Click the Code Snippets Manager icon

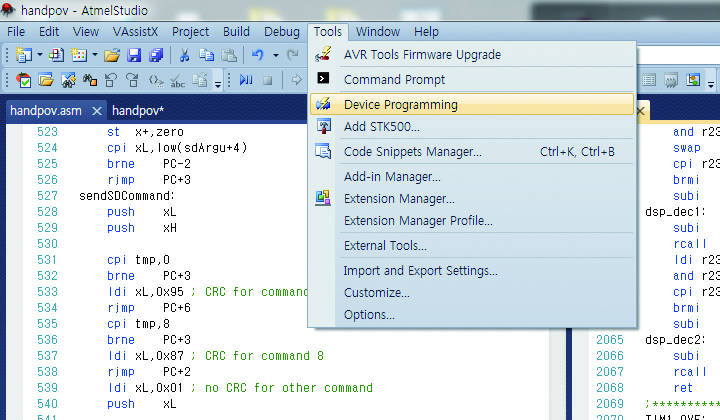click(323, 151)
